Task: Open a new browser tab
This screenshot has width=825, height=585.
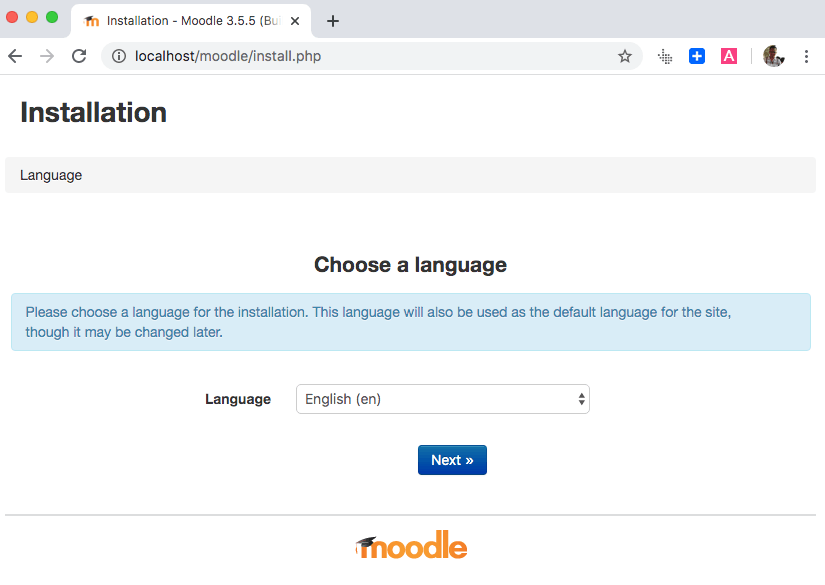Action: click(333, 20)
